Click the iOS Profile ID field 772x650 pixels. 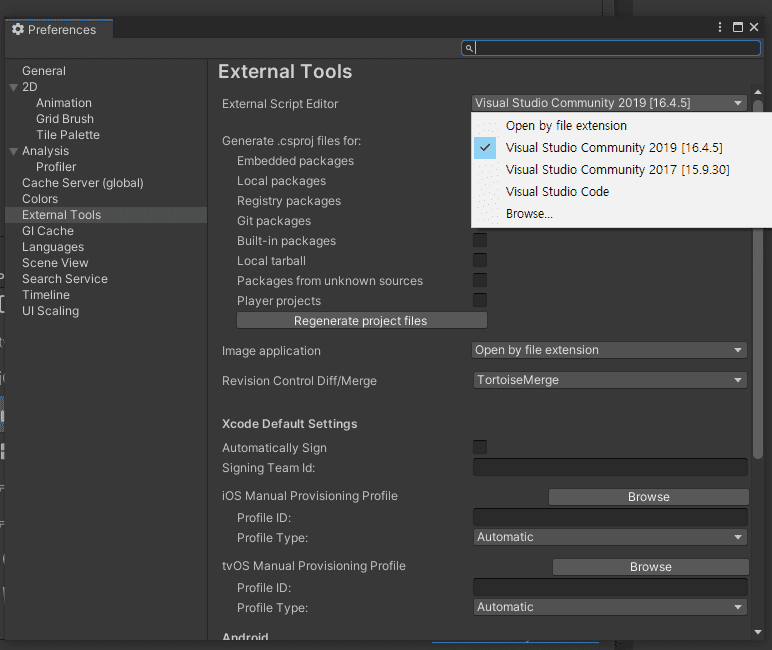(611, 518)
